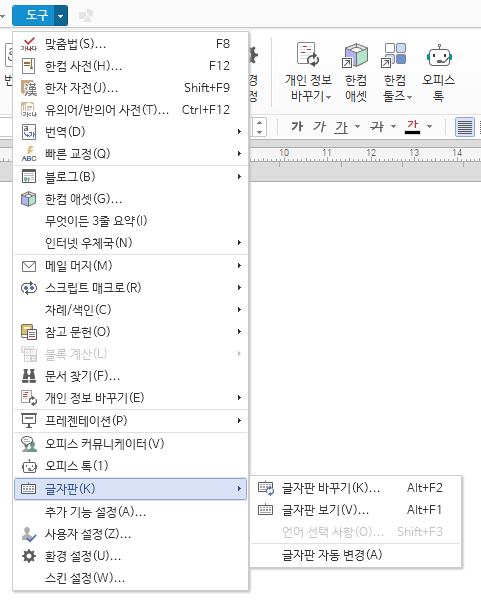Image resolution: width=481 pixels, height=608 pixels.
Task: Click the 사용자 설정 person icon
Action: pos(29,534)
